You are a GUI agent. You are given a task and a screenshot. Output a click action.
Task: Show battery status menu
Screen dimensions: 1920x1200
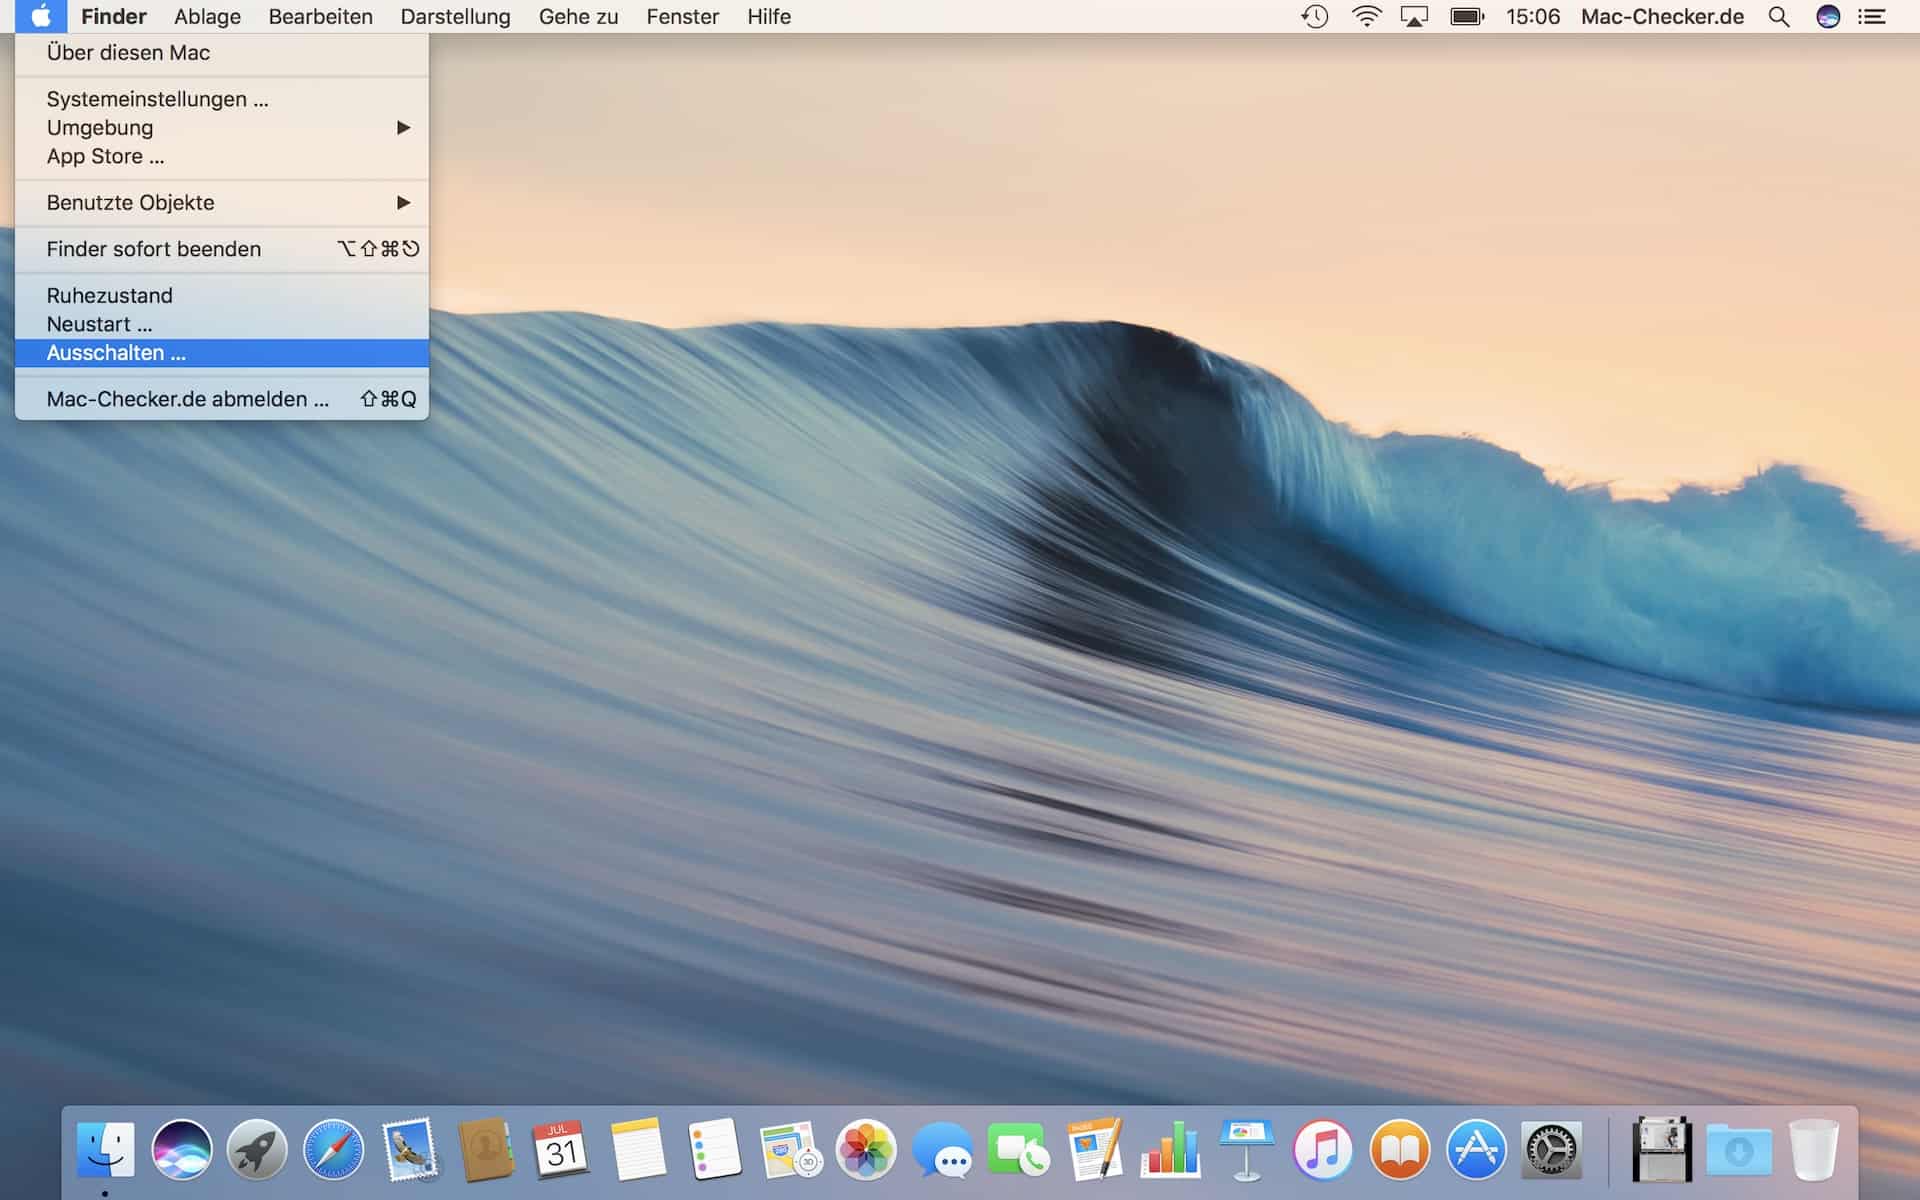1467,17
